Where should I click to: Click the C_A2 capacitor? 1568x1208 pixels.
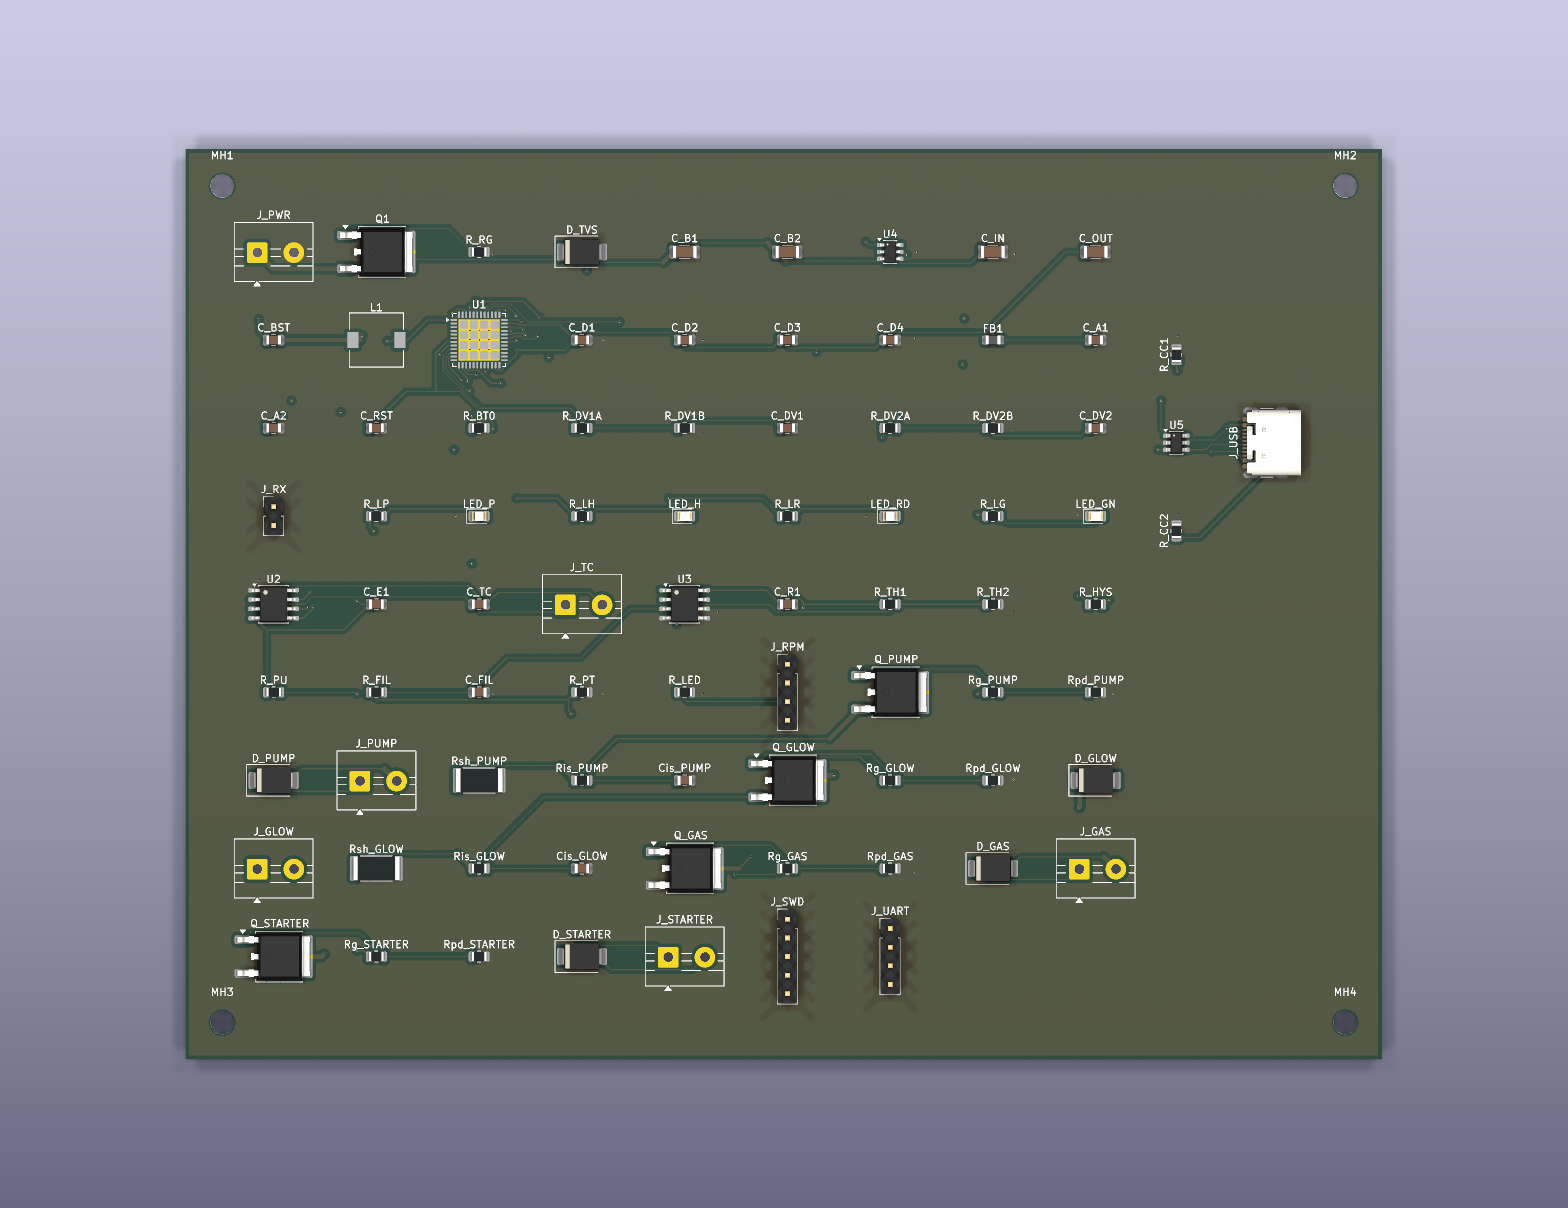coord(273,428)
